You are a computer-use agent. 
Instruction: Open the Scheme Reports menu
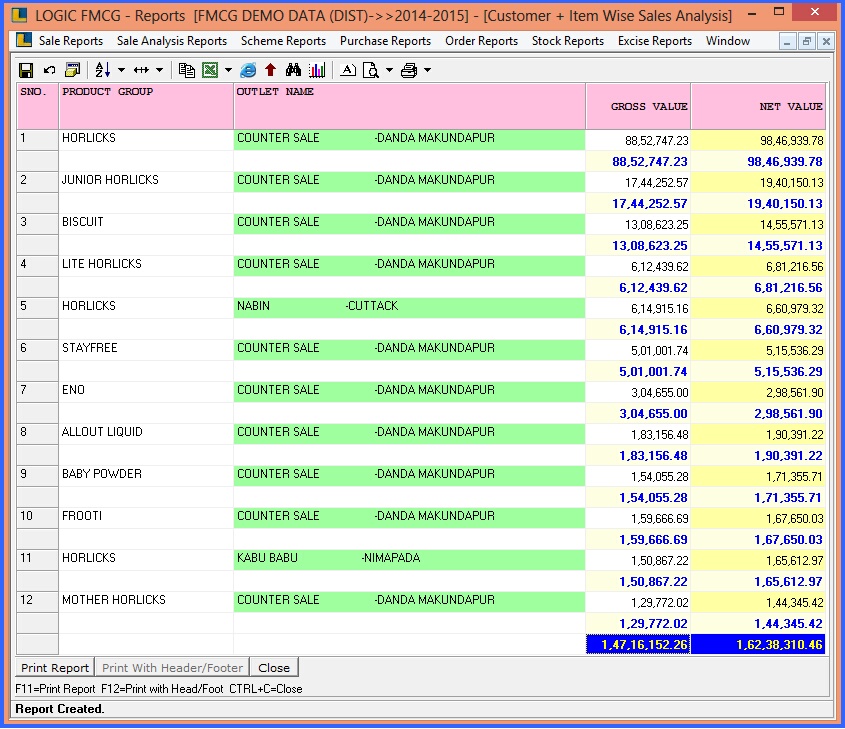[283, 41]
